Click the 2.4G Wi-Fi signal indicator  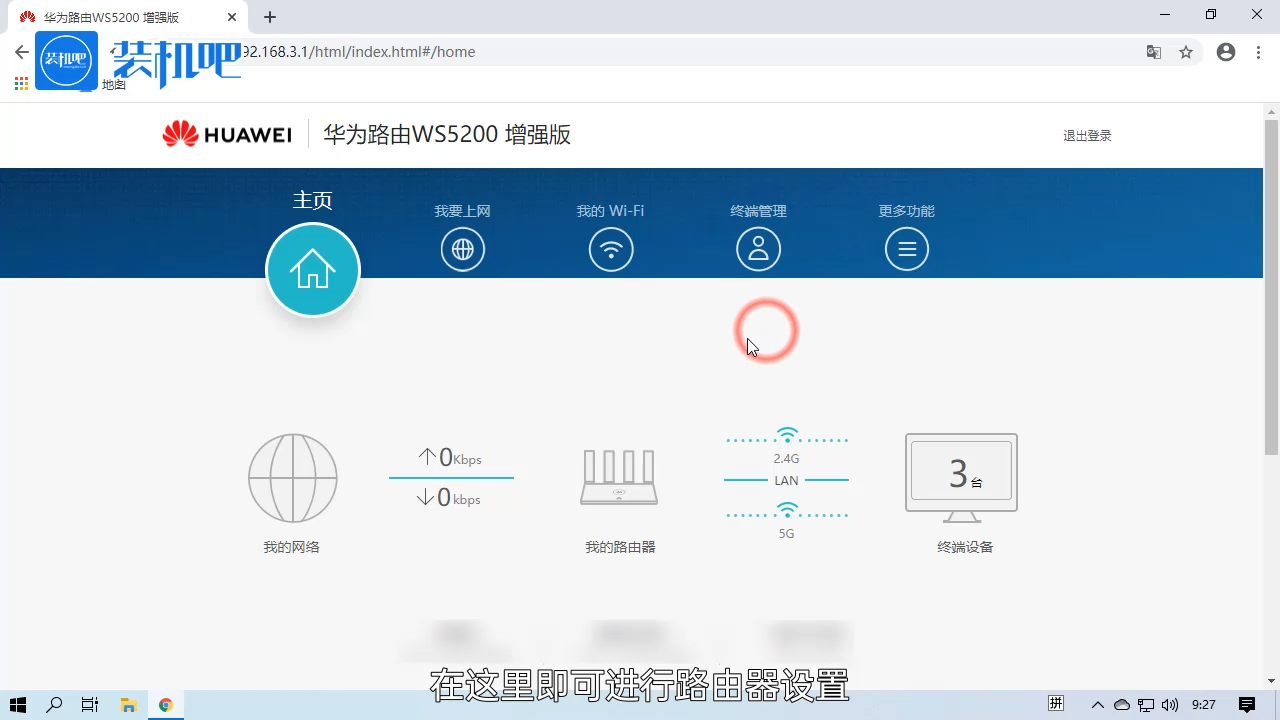click(786, 436)
